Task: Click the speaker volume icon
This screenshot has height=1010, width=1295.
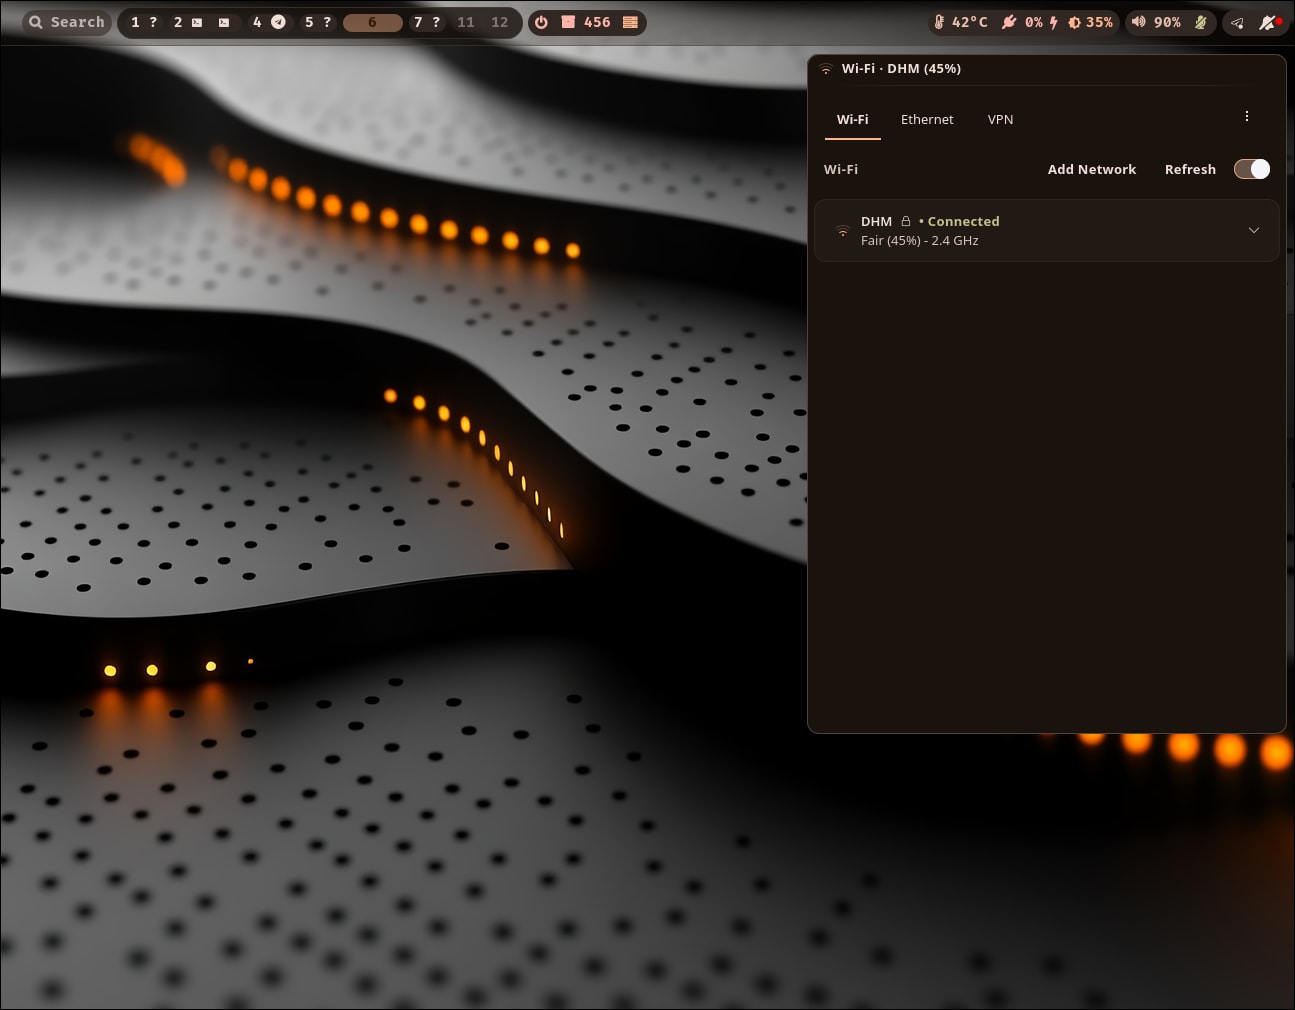Action: pos(1138,22)
